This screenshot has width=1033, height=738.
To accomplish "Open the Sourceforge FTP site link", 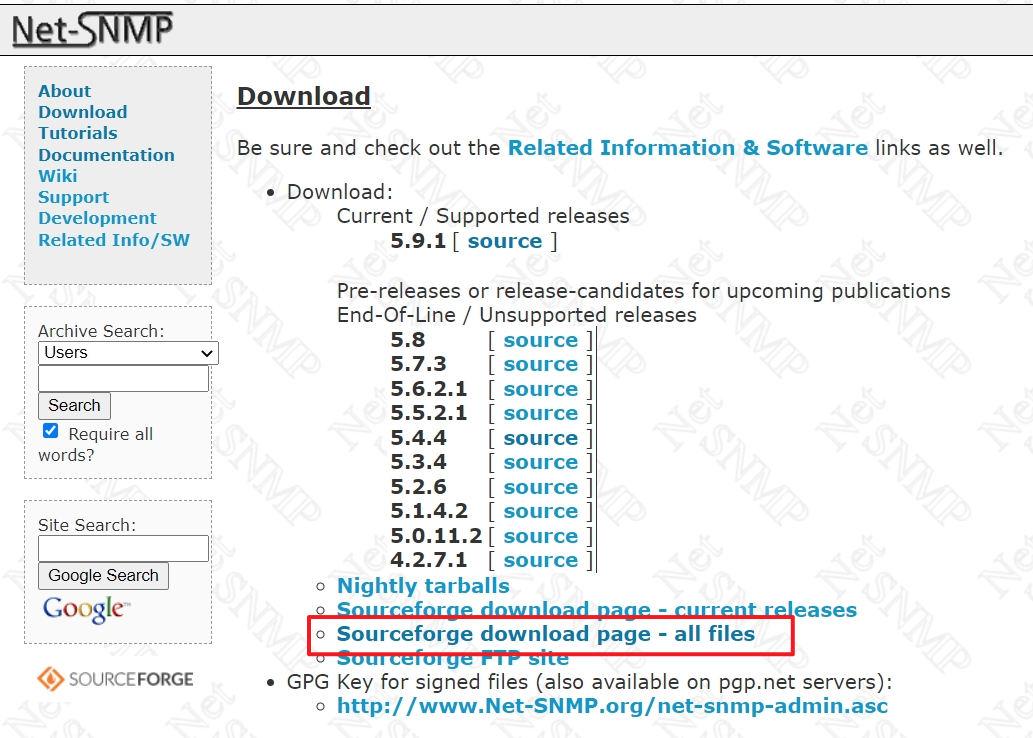I will (x=453, y=658).
